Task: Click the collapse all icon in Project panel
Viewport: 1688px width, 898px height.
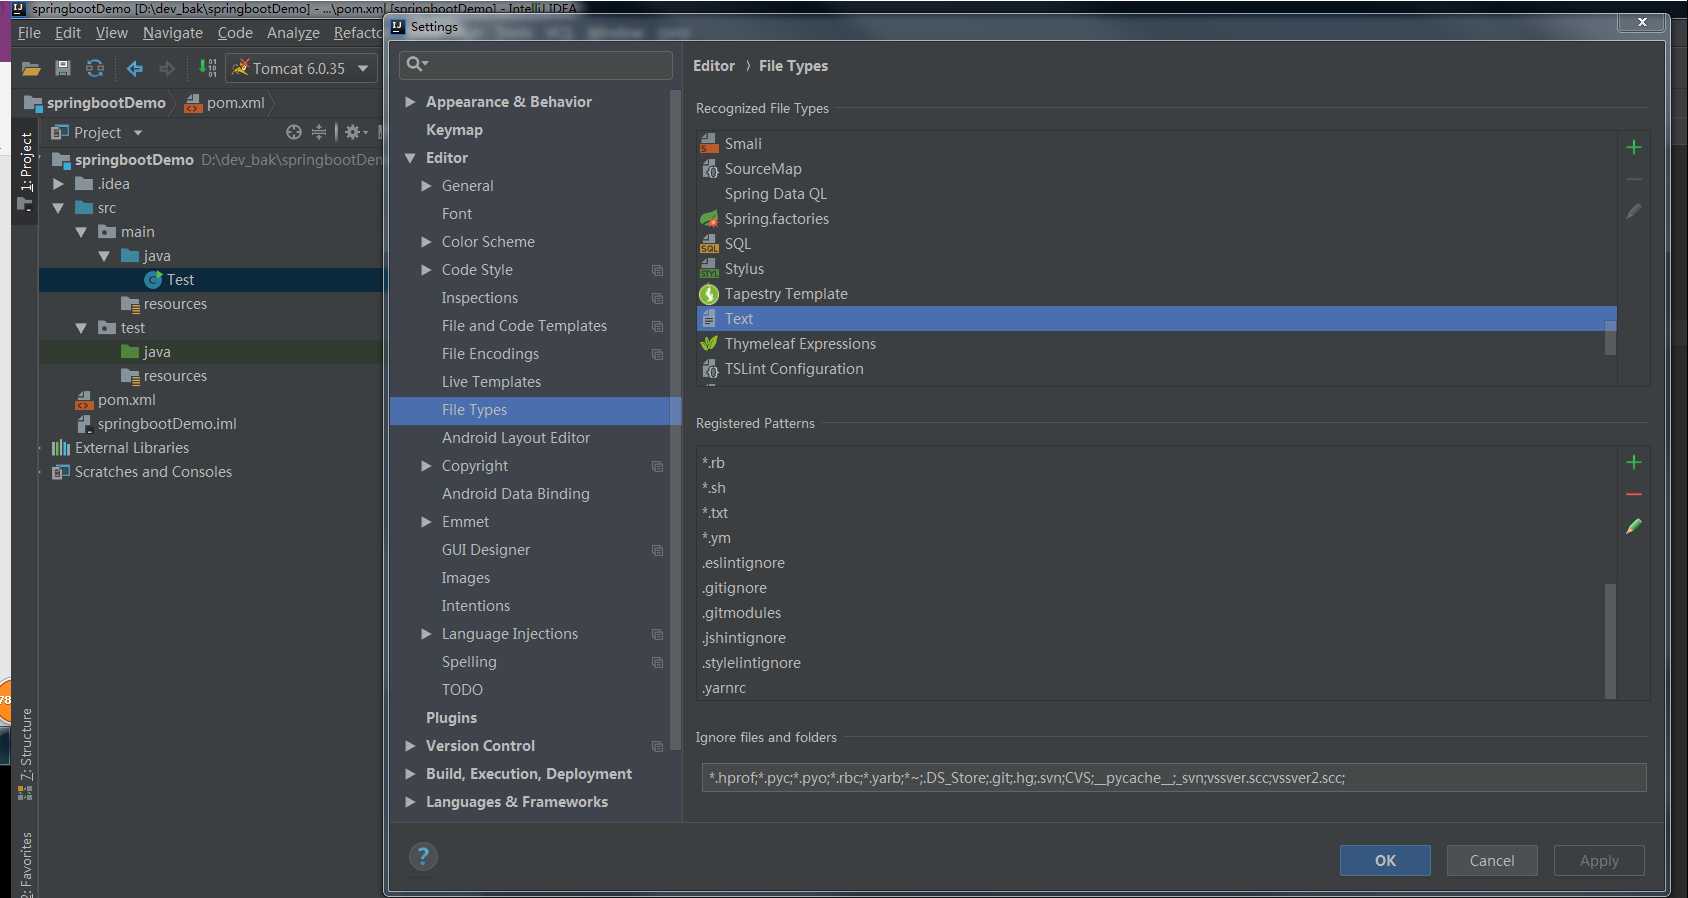Action: click(x=319, y=132)
